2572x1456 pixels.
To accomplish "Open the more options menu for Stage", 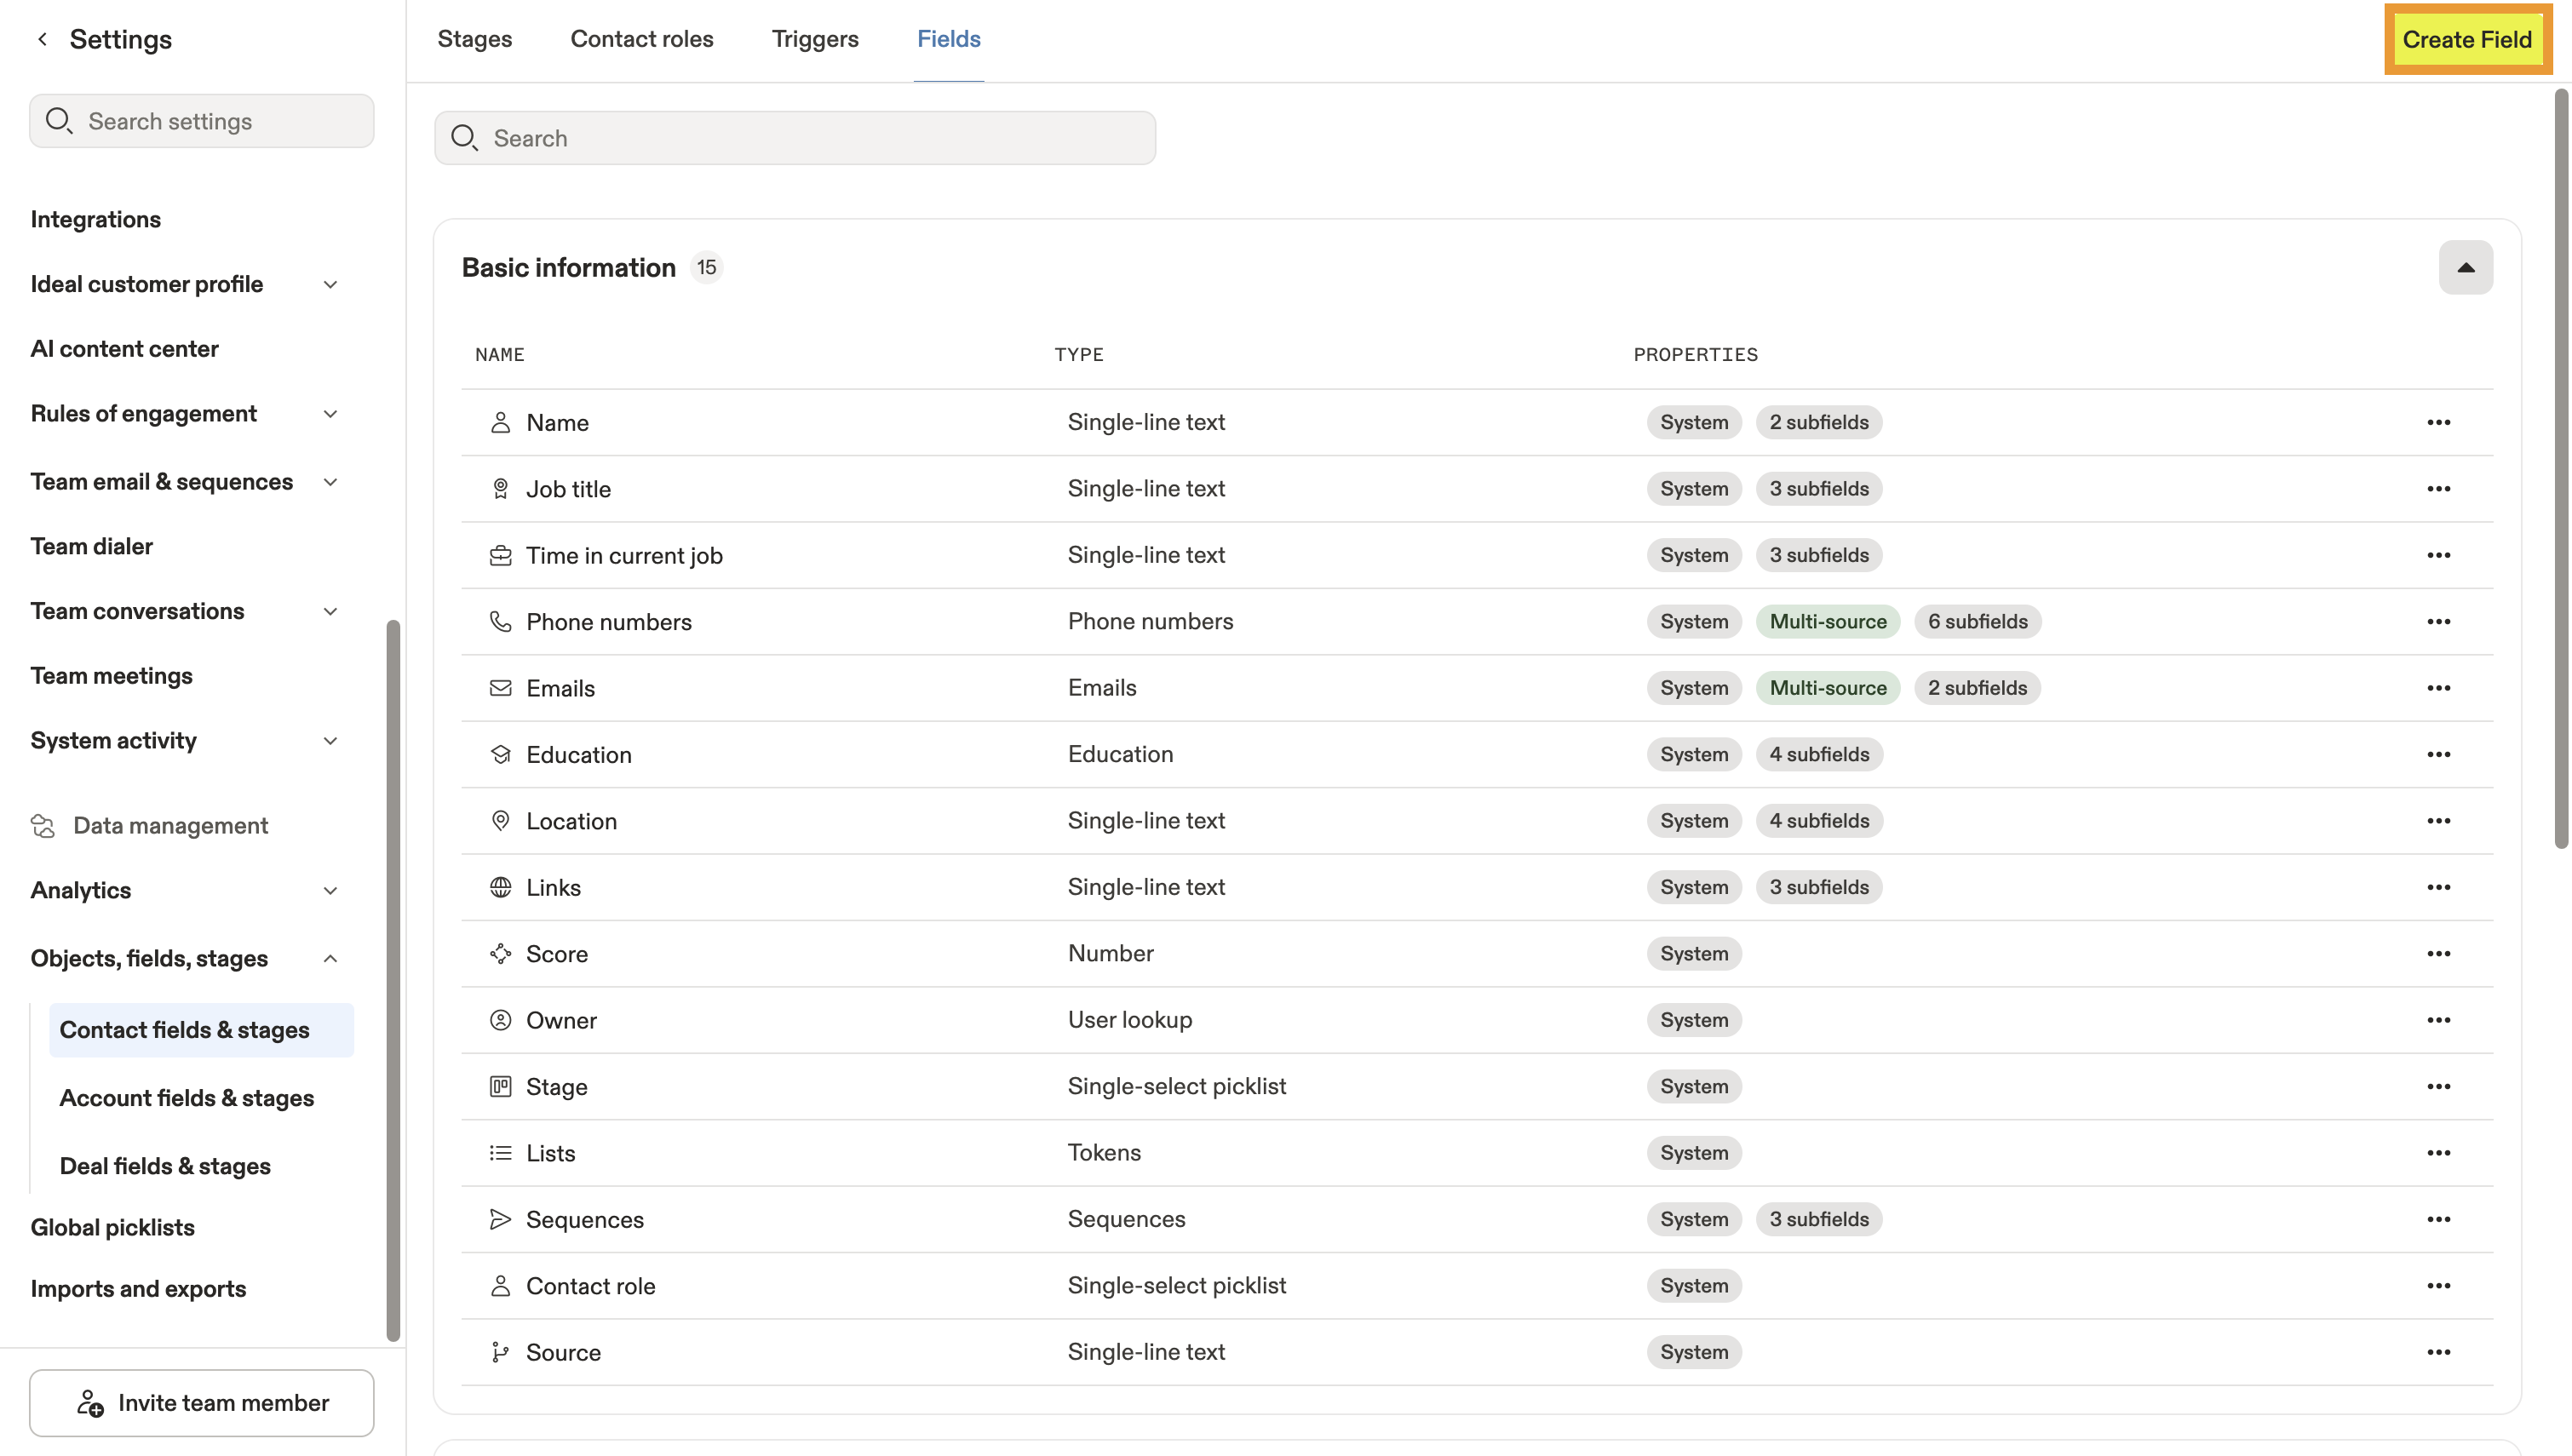I will point(2438,1086).
